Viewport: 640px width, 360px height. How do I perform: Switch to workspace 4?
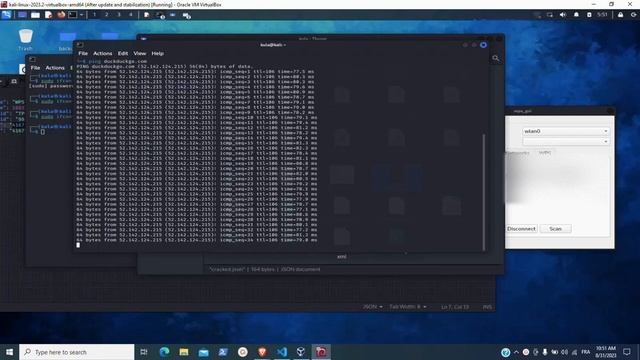coord(131,14)
